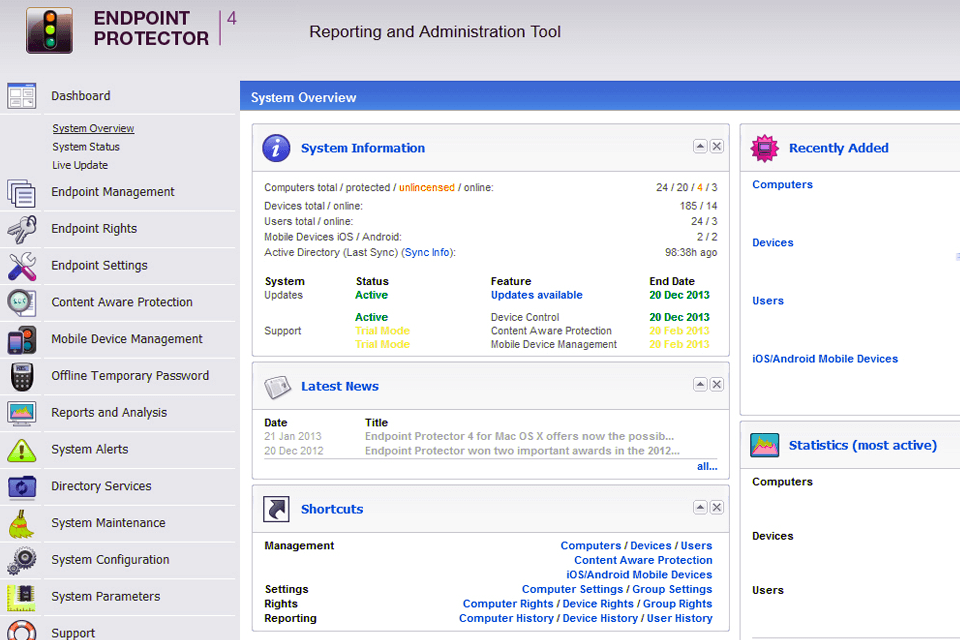Click Computer History shortcut link
The image size is (960, 640).
(506, 619)
